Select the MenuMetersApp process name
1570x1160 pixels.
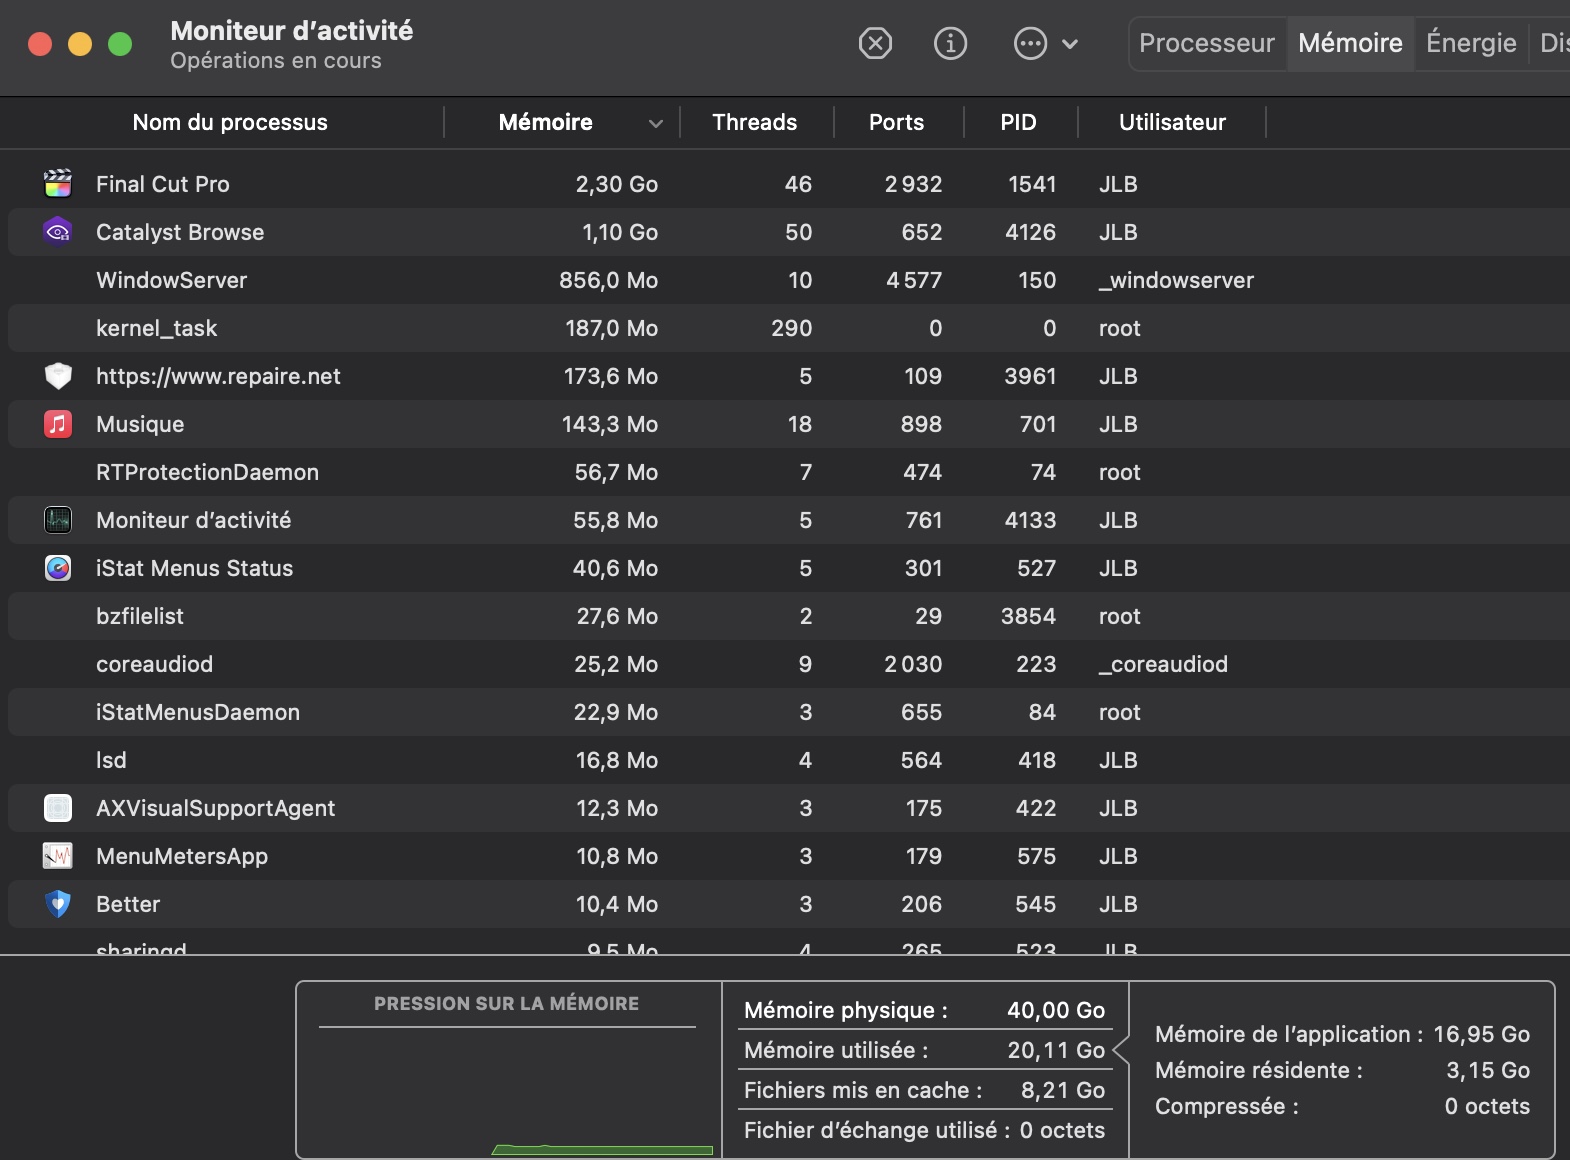(x=182, y=856)
